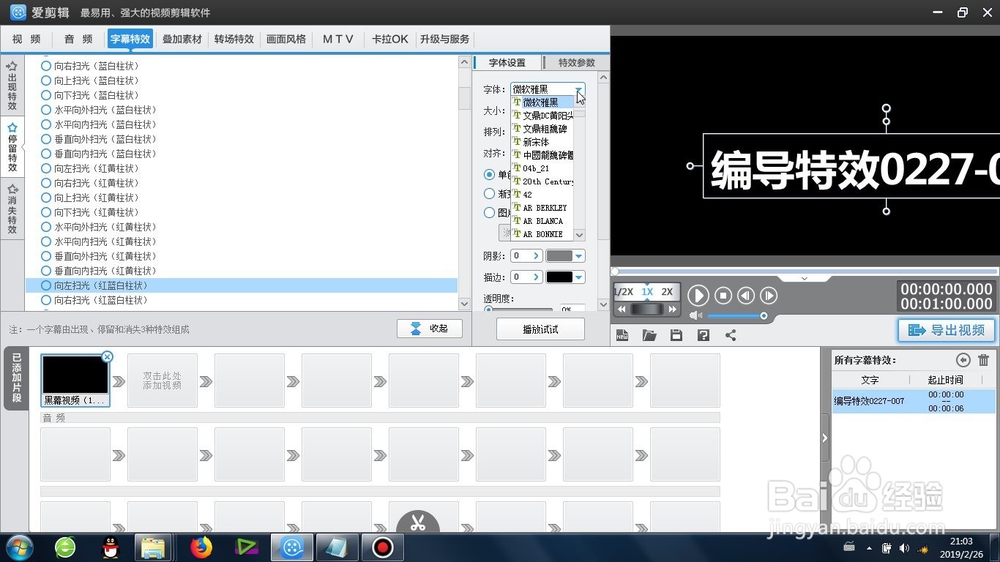Screen dimensions: 1000x562
Task: Open Firefox from the taskbar
Action: click(201, 547)
